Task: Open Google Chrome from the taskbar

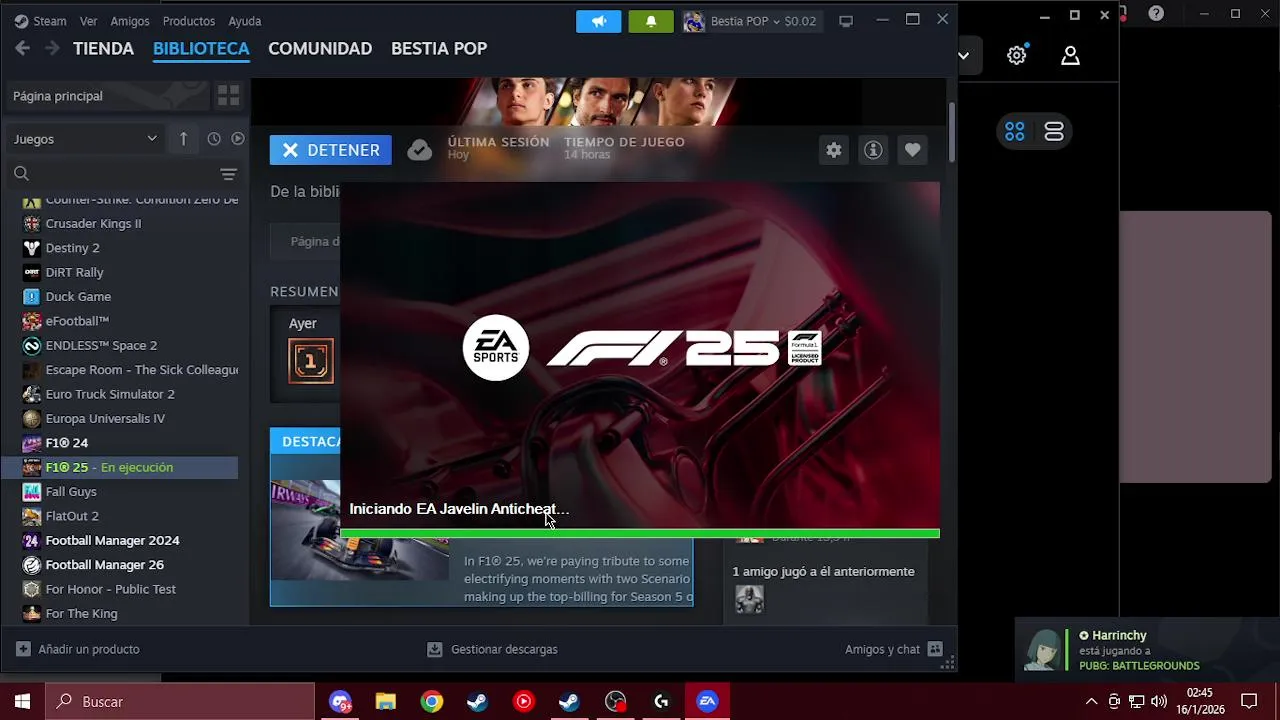Action: [x=432, y=702]
